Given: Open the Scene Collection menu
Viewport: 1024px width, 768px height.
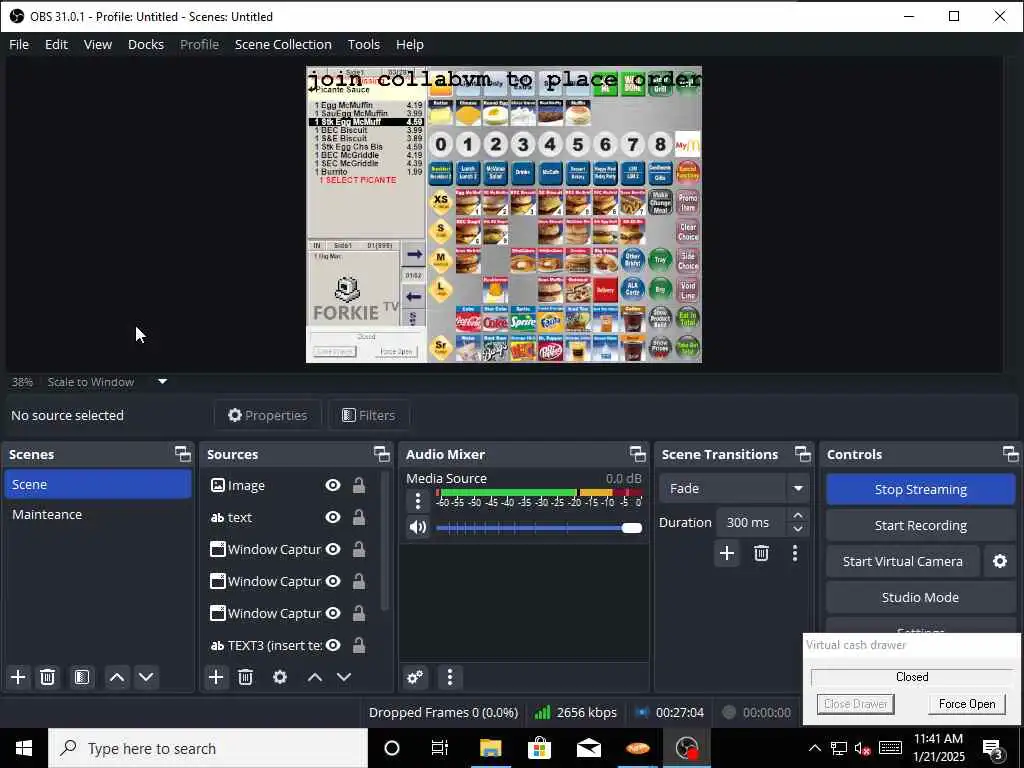Looking at the screenshot, I should 283,44.
